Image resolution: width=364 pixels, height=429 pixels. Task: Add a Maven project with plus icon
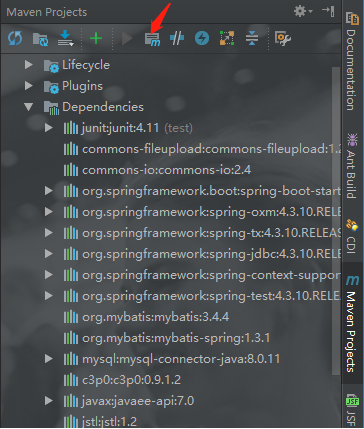coord(96,39)
